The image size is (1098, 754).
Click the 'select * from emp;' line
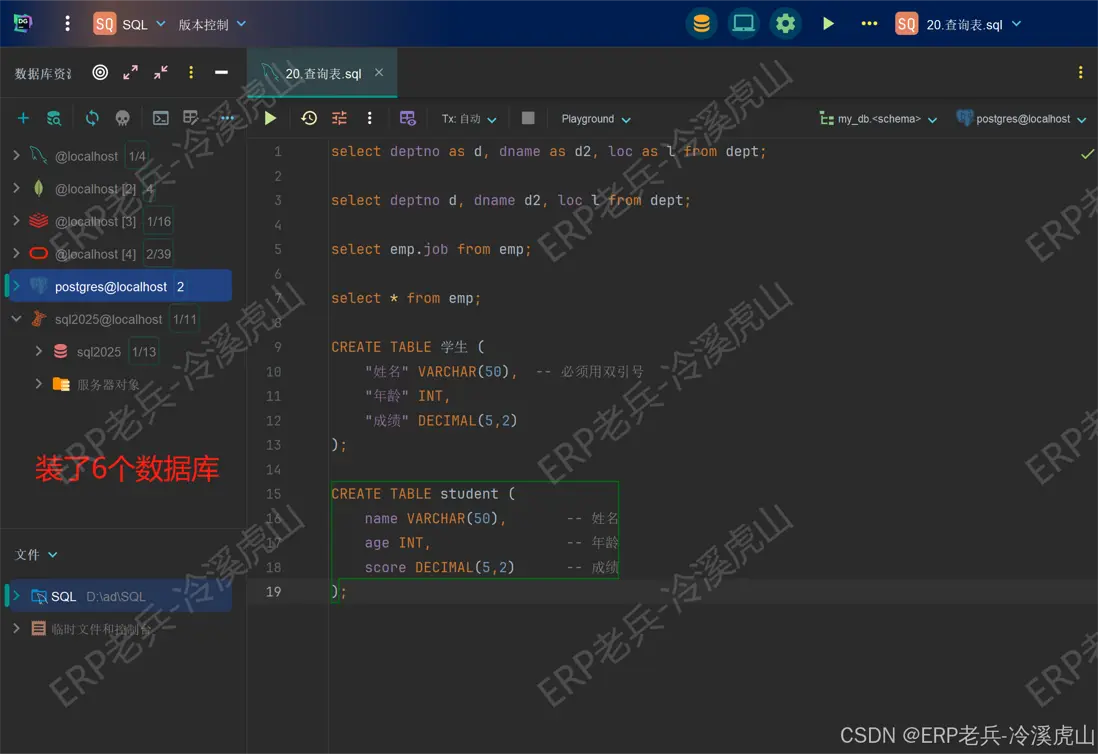405,298
